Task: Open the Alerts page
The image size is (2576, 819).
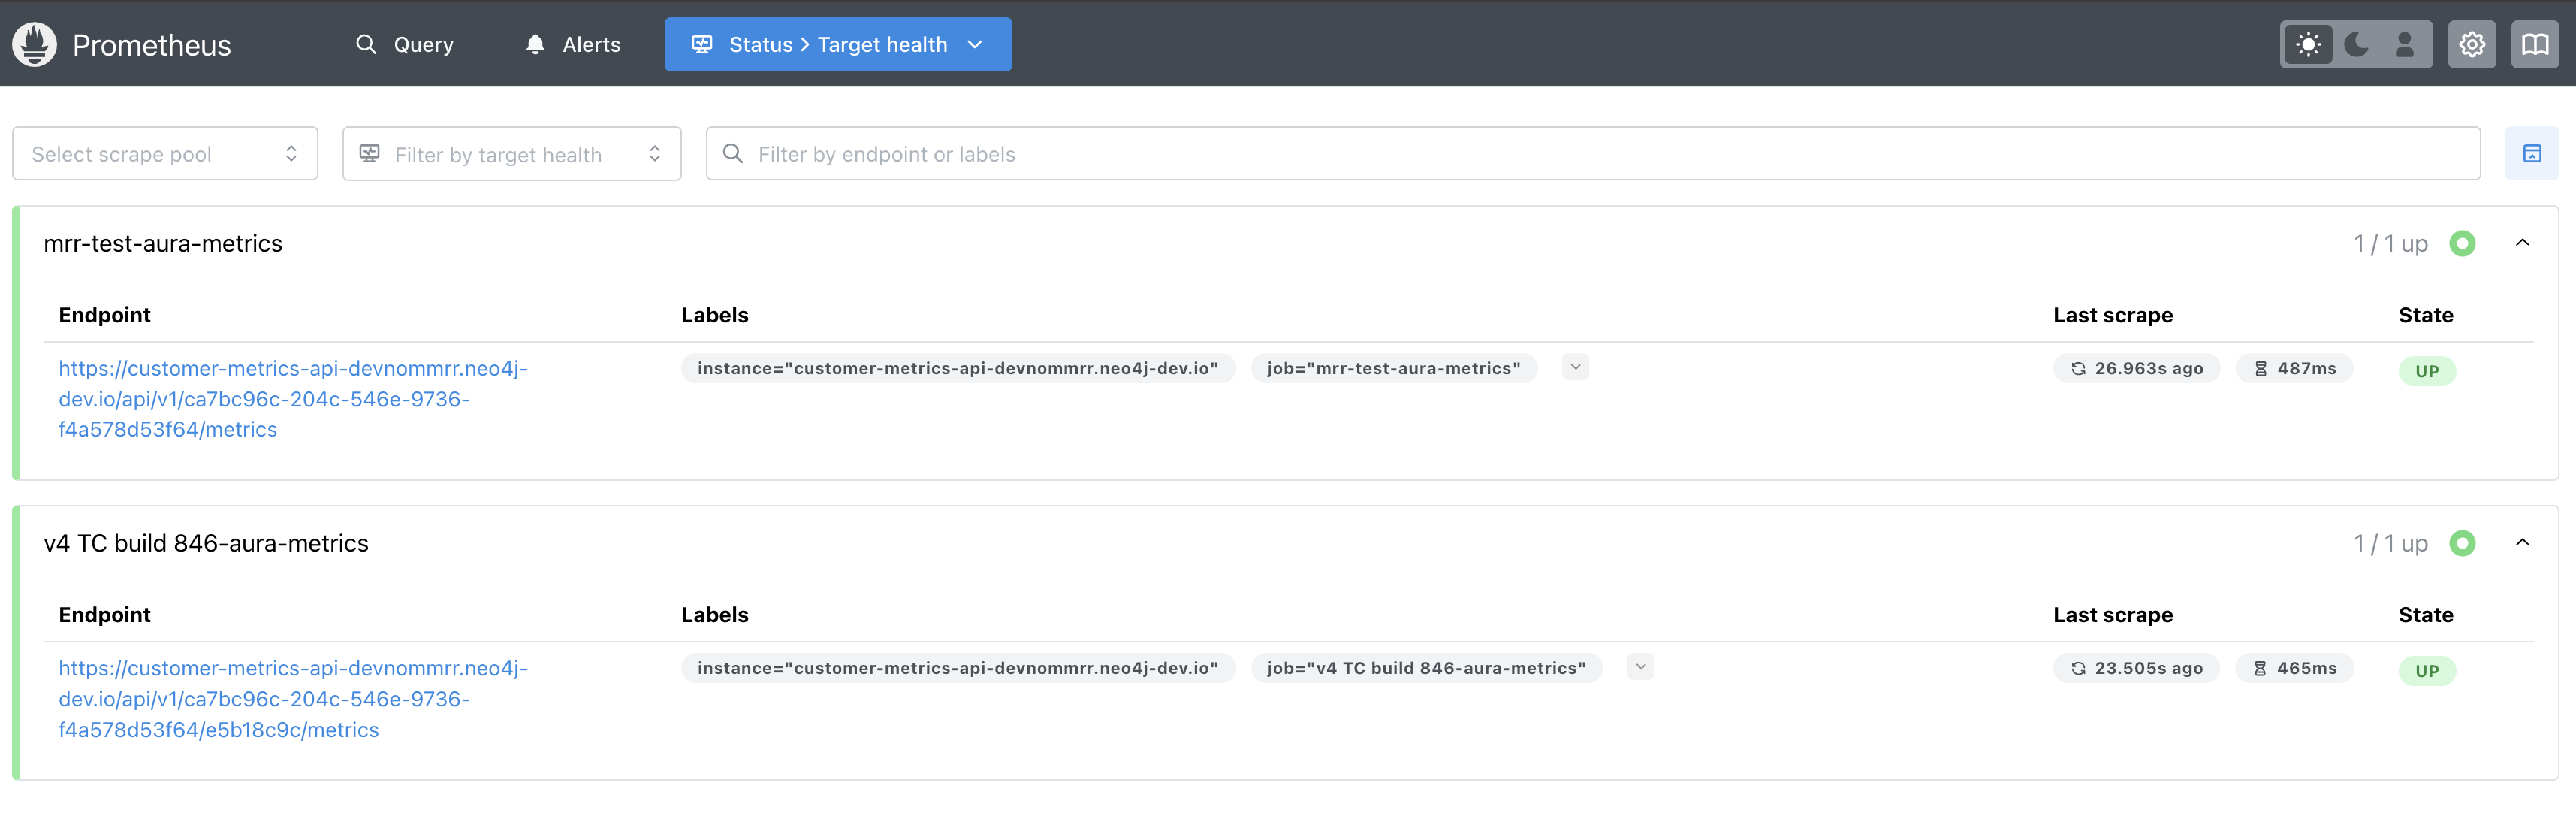Action: [x=573, y=44]
